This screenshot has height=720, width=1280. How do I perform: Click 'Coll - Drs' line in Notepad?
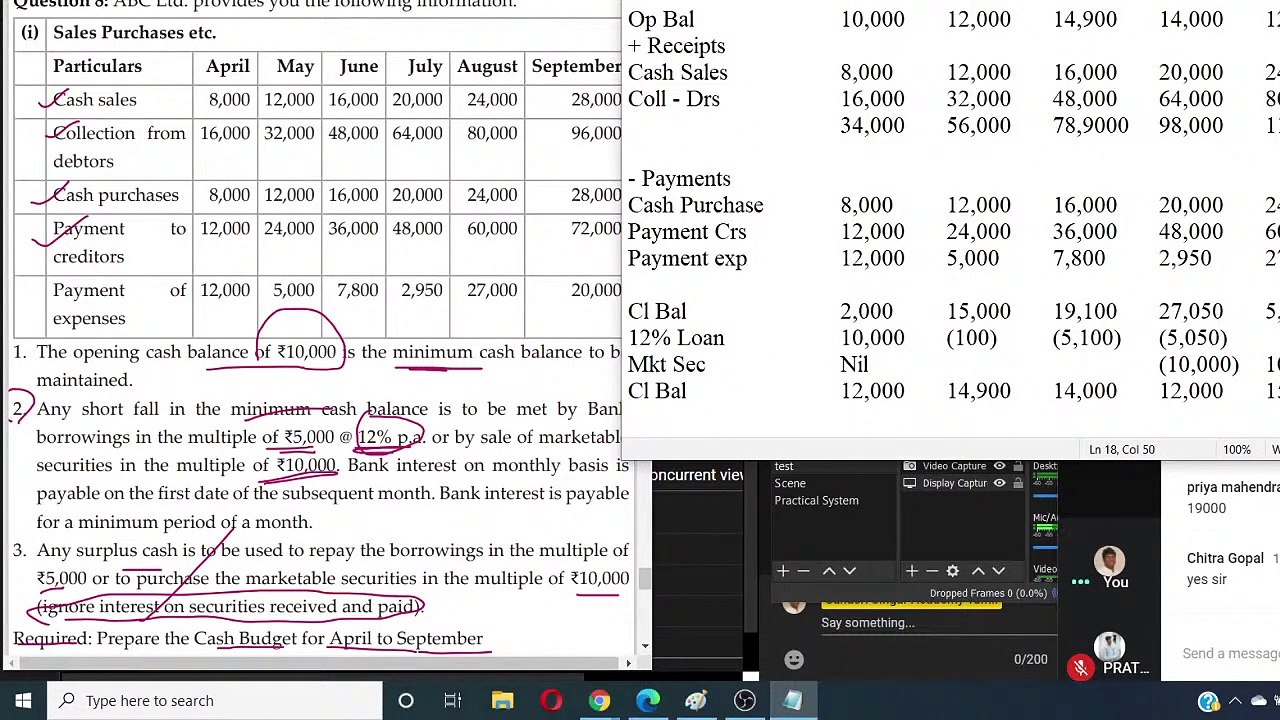674,99
